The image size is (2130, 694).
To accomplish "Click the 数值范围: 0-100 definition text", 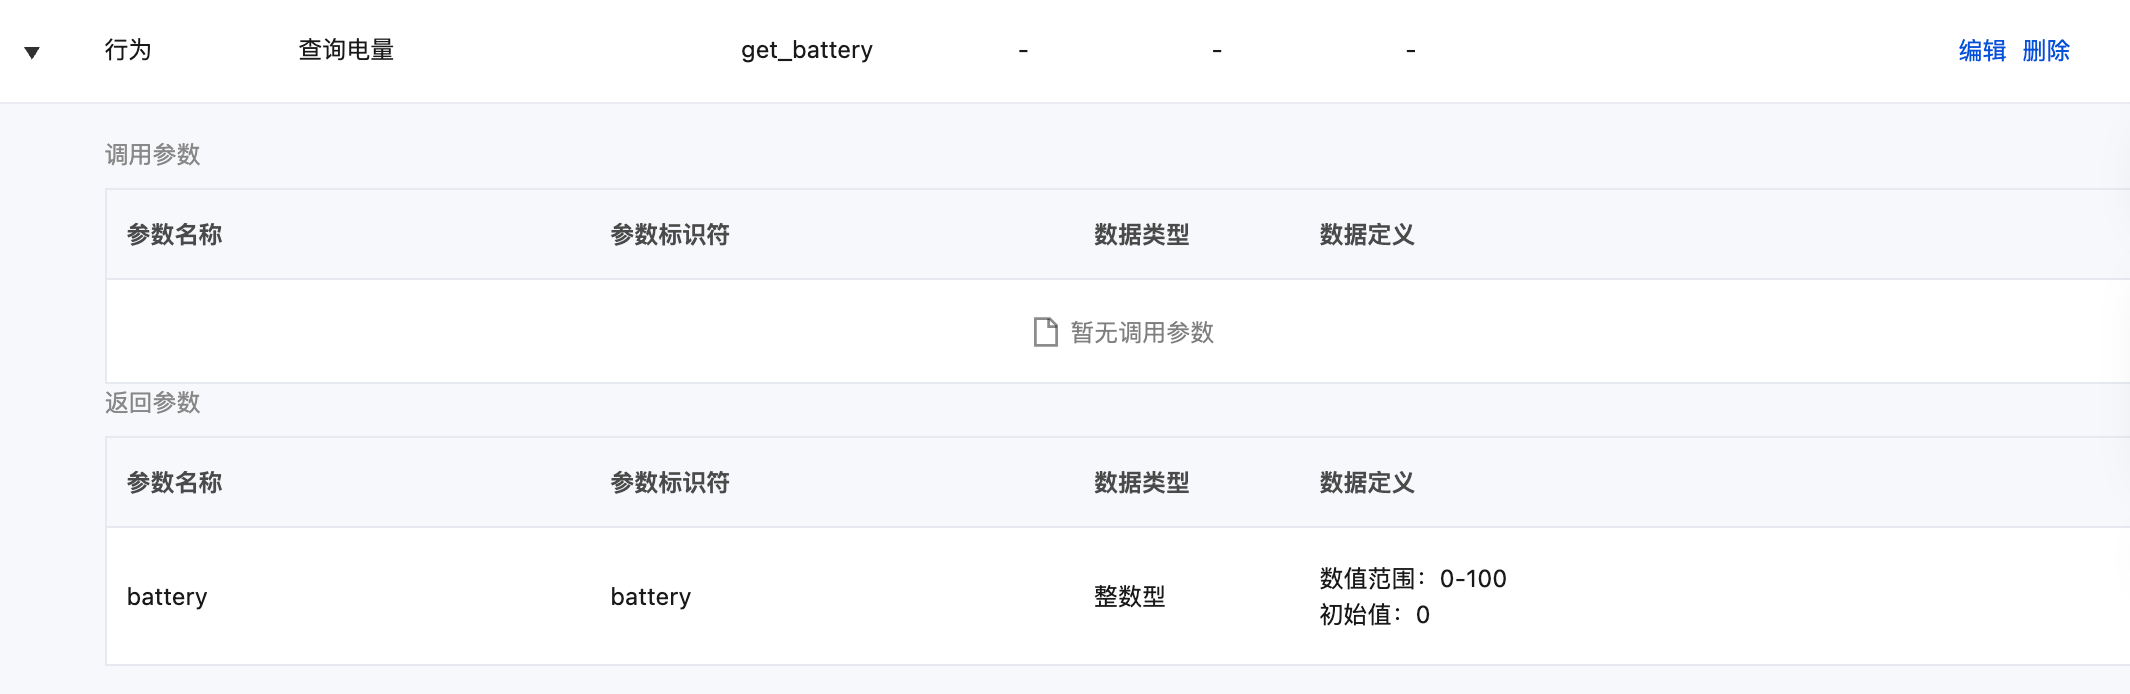I will pos(1412,579).
